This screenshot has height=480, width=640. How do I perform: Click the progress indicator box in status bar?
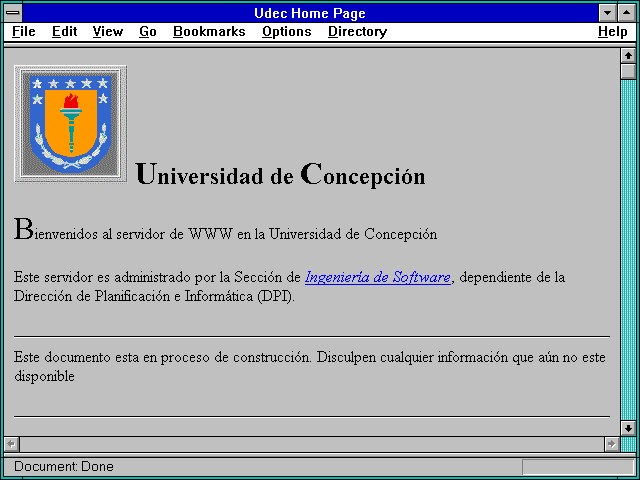[x=578, y=467]
